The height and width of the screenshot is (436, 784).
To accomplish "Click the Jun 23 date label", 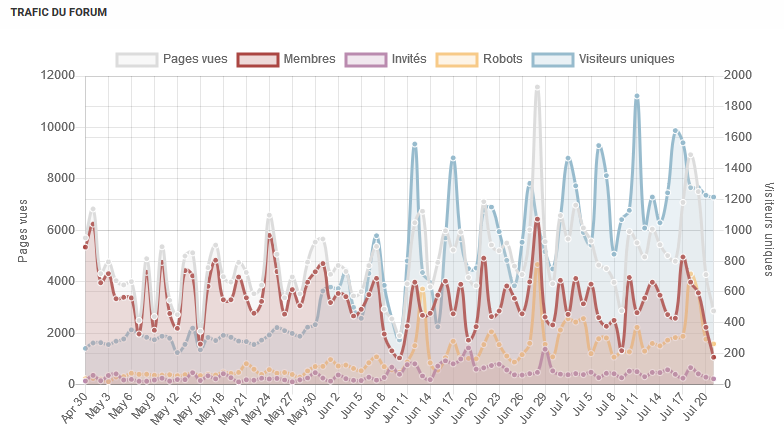I will click(x=488, y=407).
